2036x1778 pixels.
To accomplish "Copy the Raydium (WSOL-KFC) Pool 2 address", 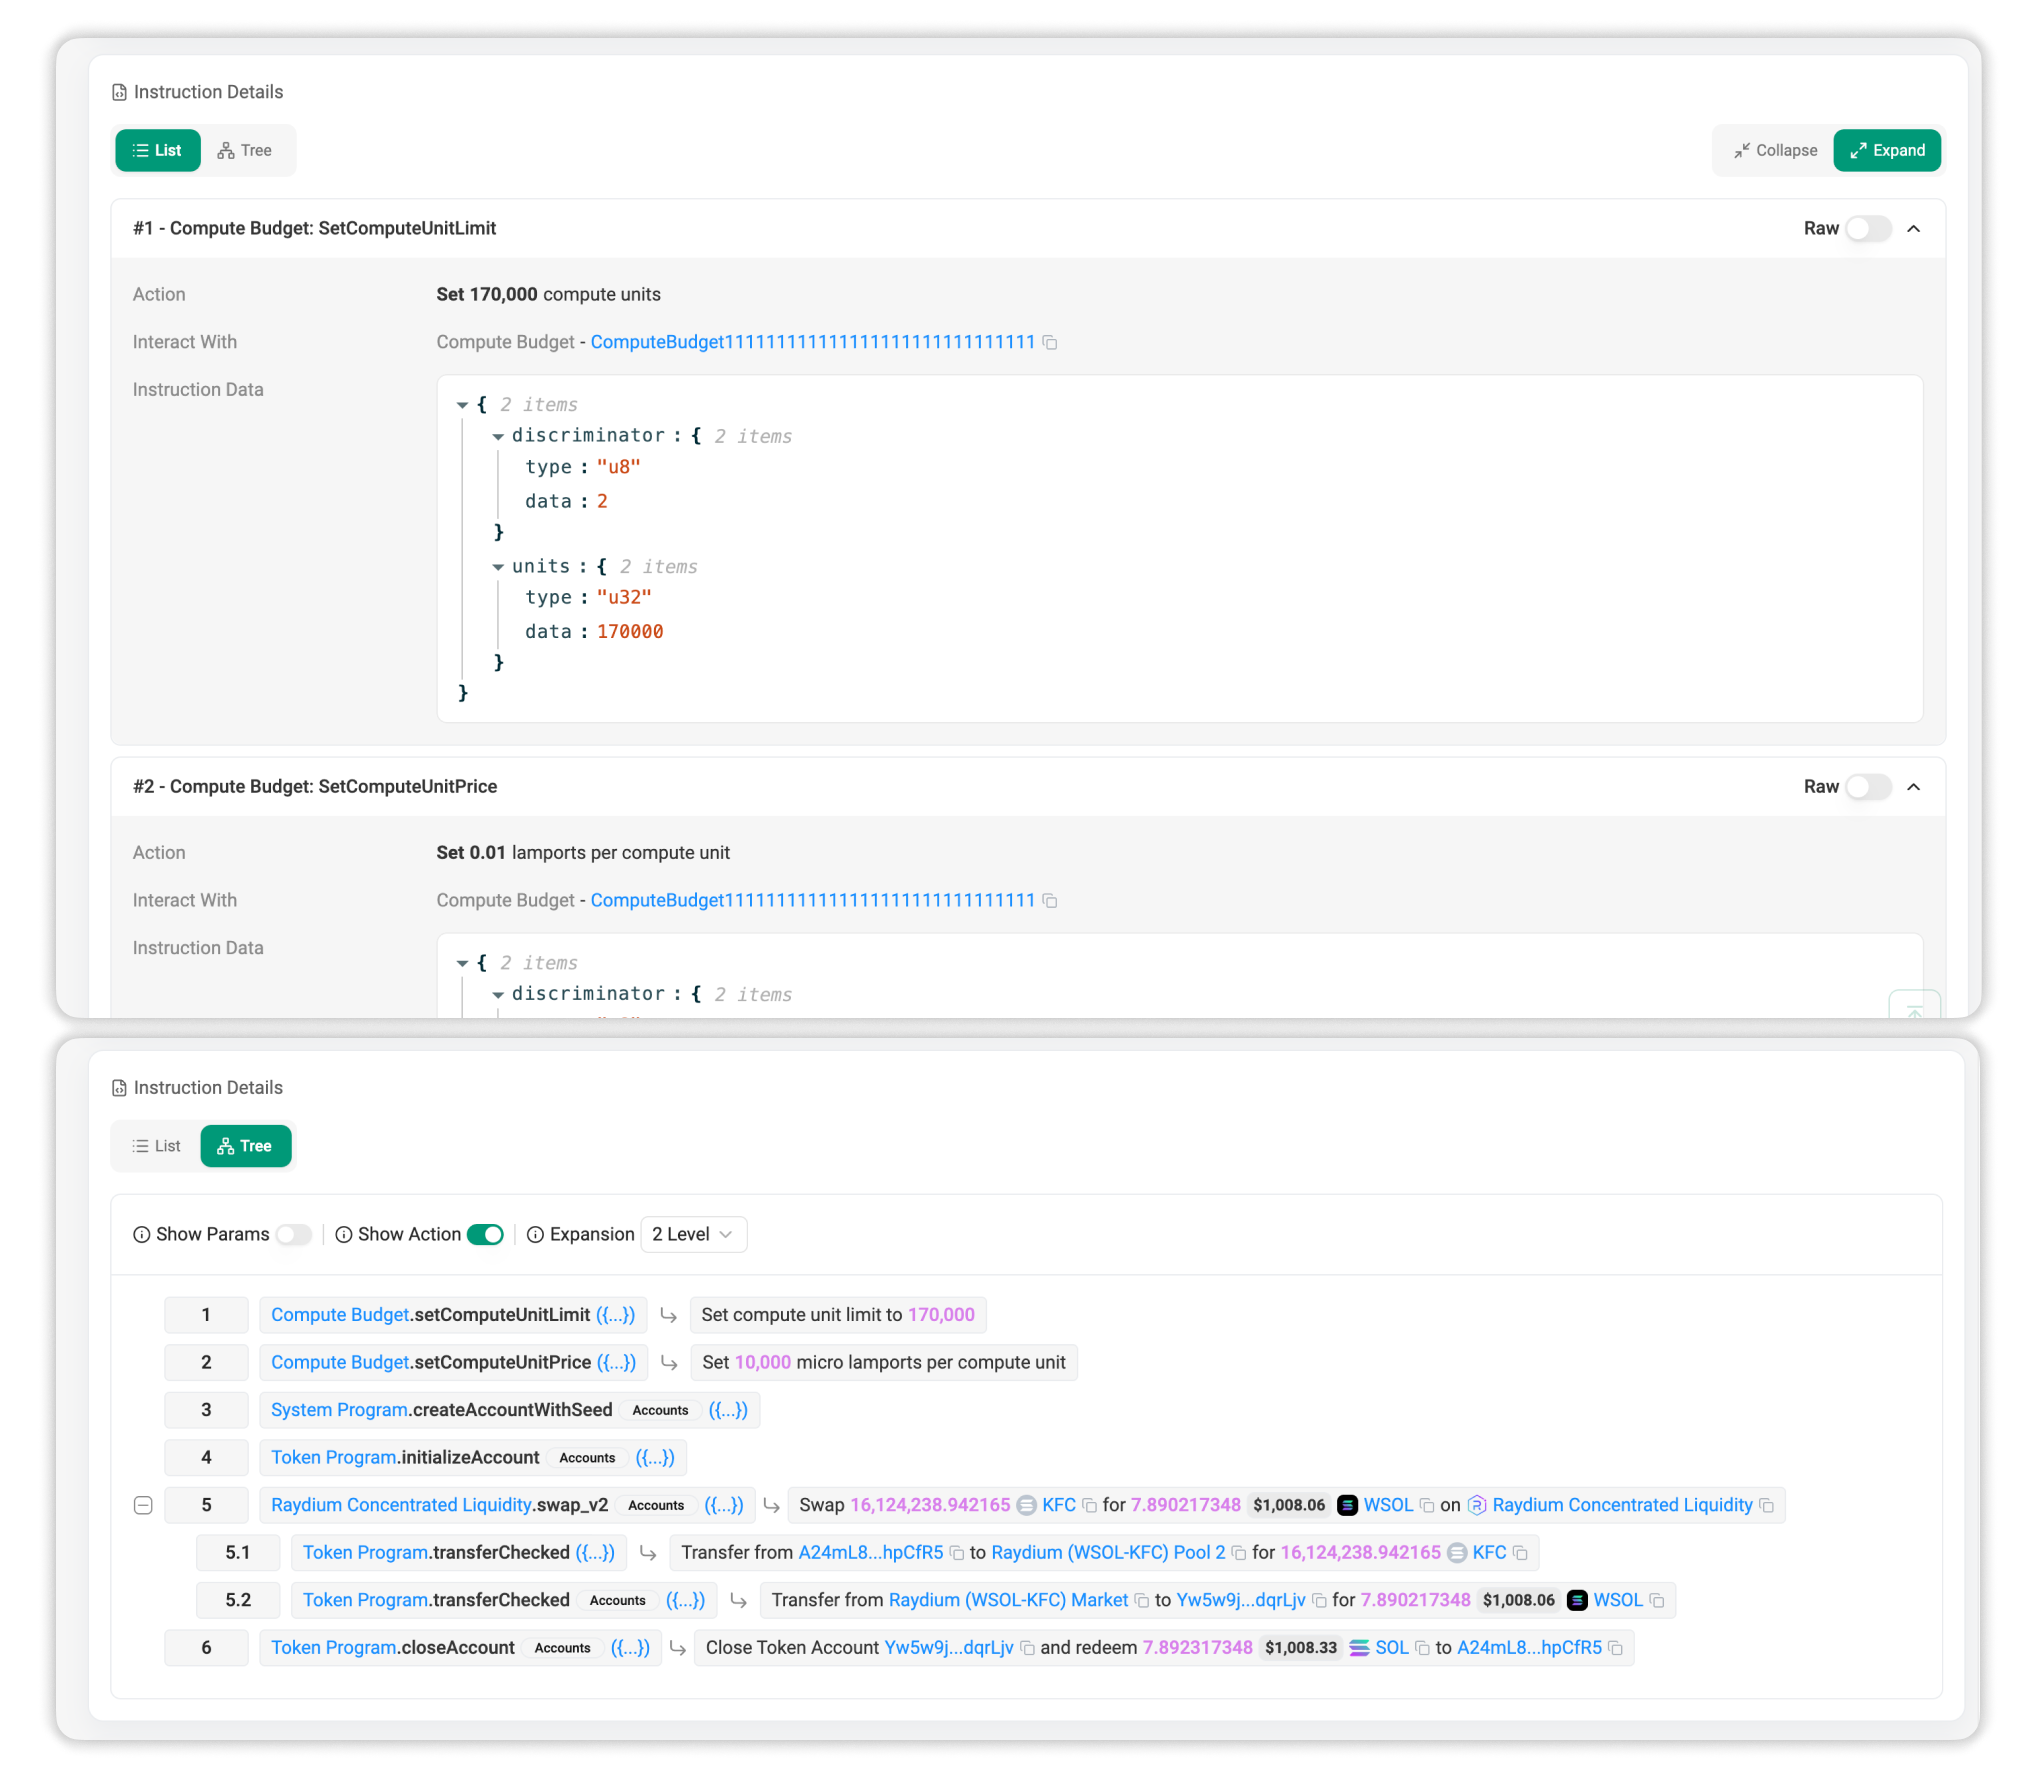I will [1238, 1553].
